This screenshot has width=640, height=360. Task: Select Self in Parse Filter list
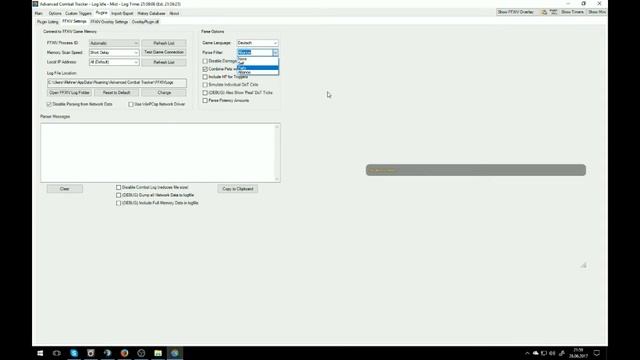[258, 63]
